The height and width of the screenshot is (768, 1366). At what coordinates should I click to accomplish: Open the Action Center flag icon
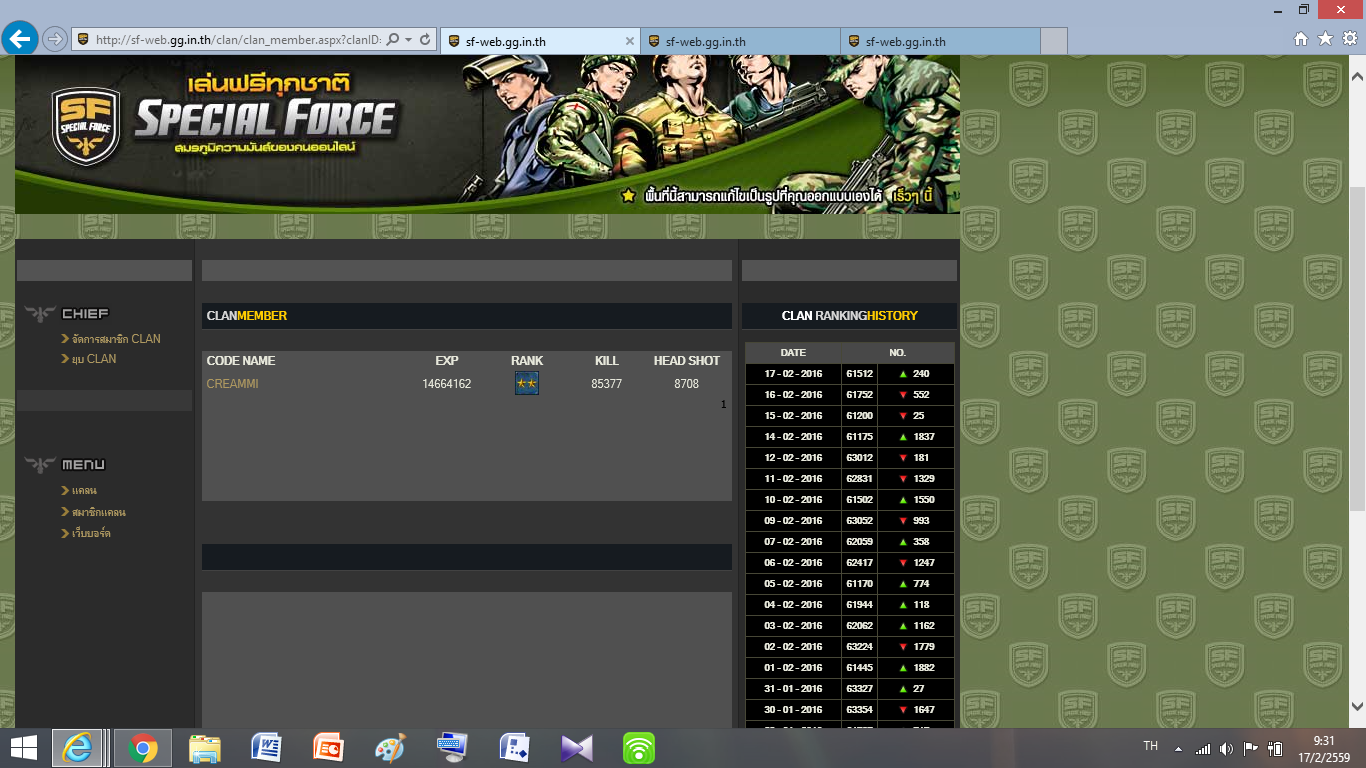(x=1250, y=748)
